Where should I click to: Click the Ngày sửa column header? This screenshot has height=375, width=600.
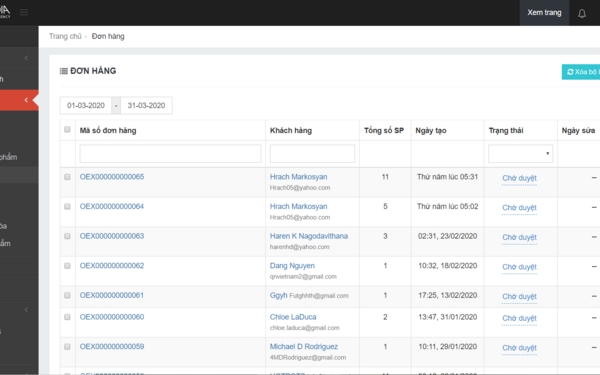point(578,130)
